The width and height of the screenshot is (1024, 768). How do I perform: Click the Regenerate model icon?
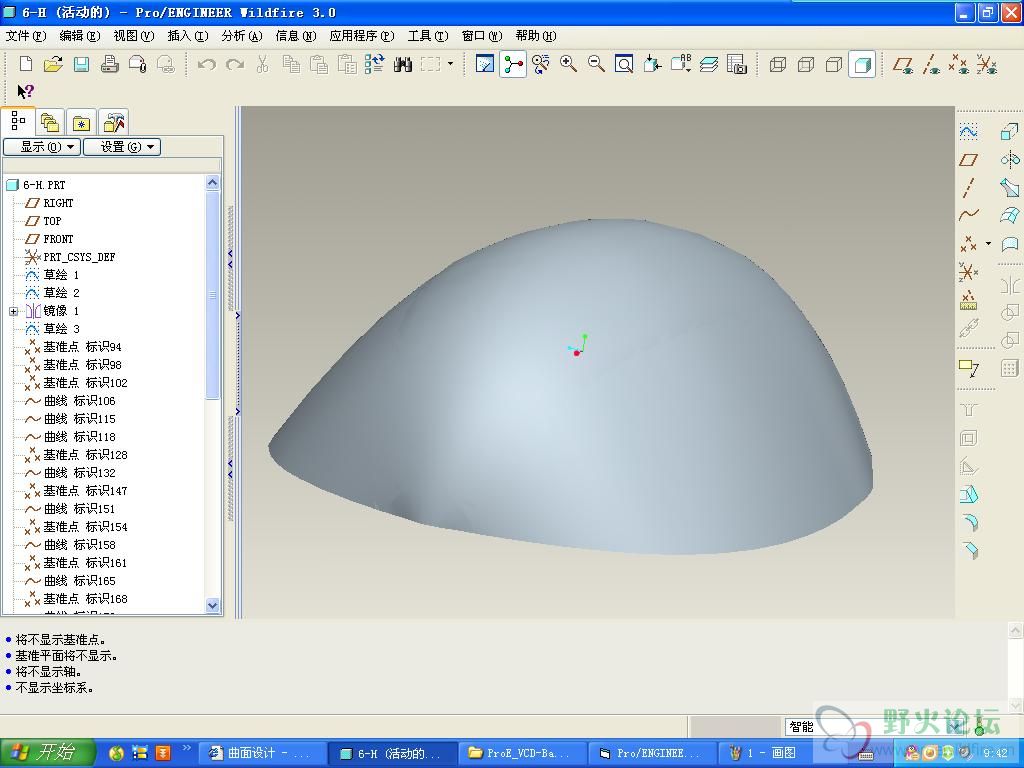coord(374,64)
